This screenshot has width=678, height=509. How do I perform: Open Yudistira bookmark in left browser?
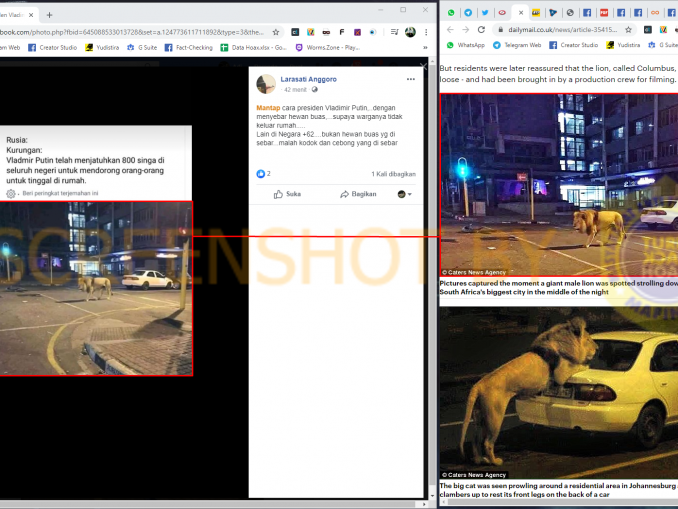[102, 48]
